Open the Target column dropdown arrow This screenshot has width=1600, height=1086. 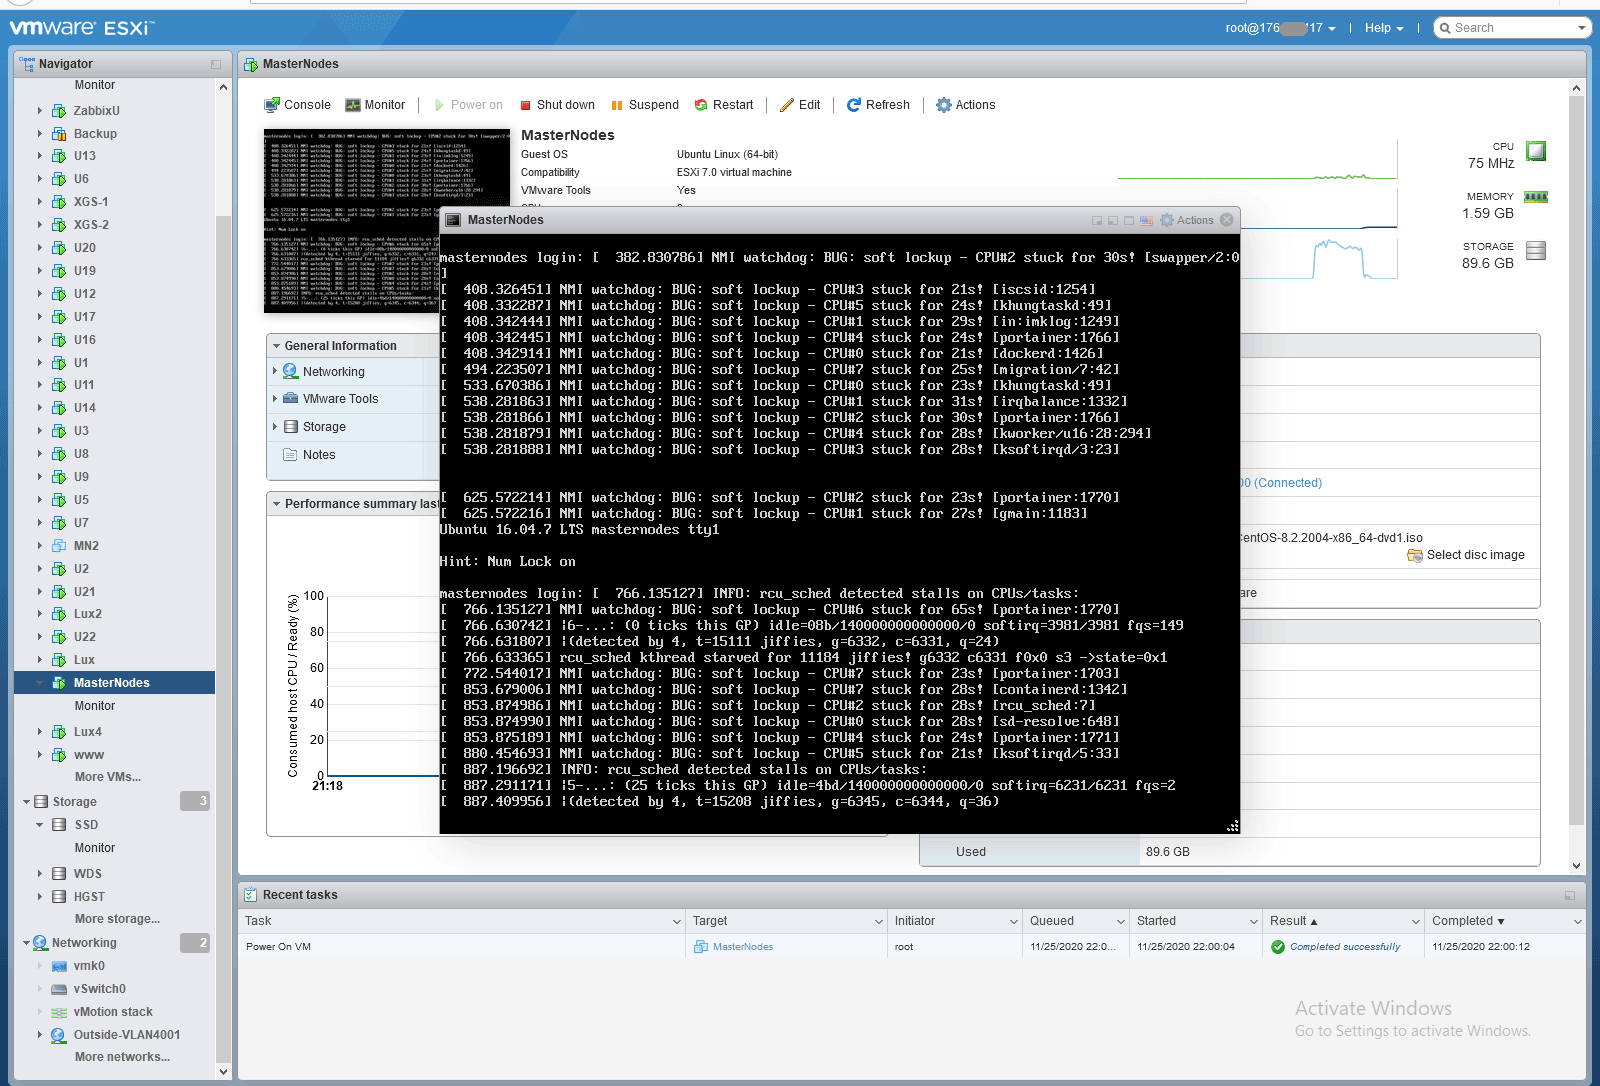pos(879,922)
